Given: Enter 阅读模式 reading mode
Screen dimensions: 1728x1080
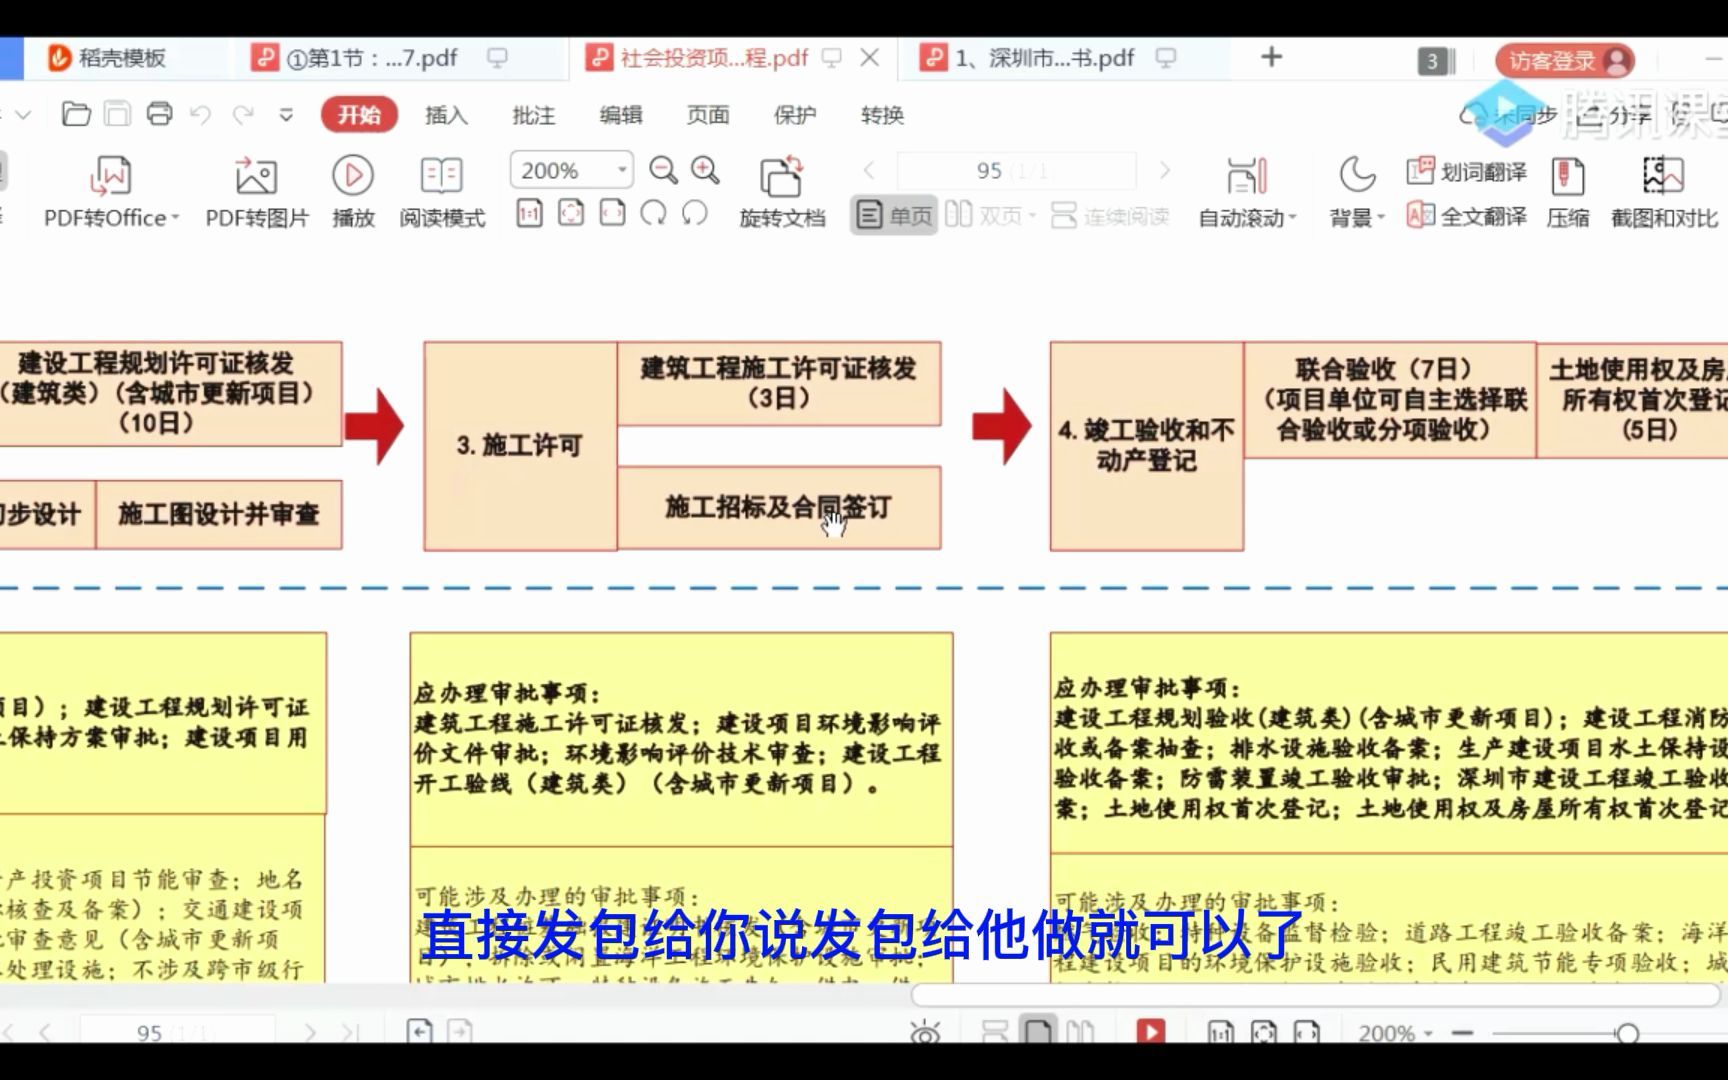Looking at the screenshot, I should coord(442,192).
